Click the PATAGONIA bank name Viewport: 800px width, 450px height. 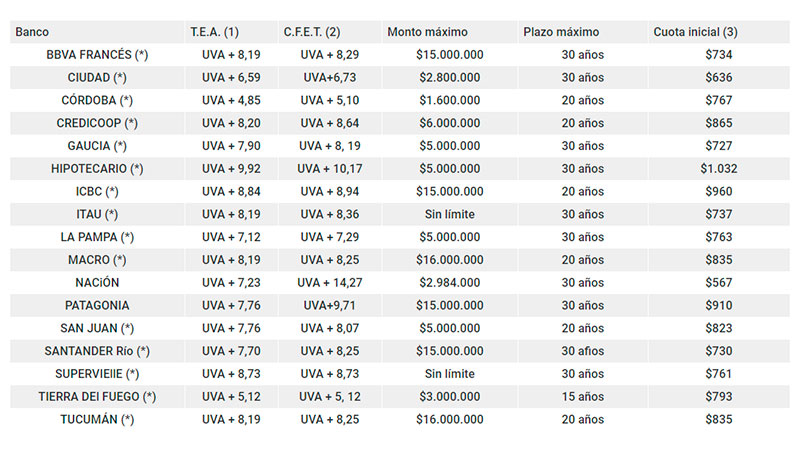(97, 306)
